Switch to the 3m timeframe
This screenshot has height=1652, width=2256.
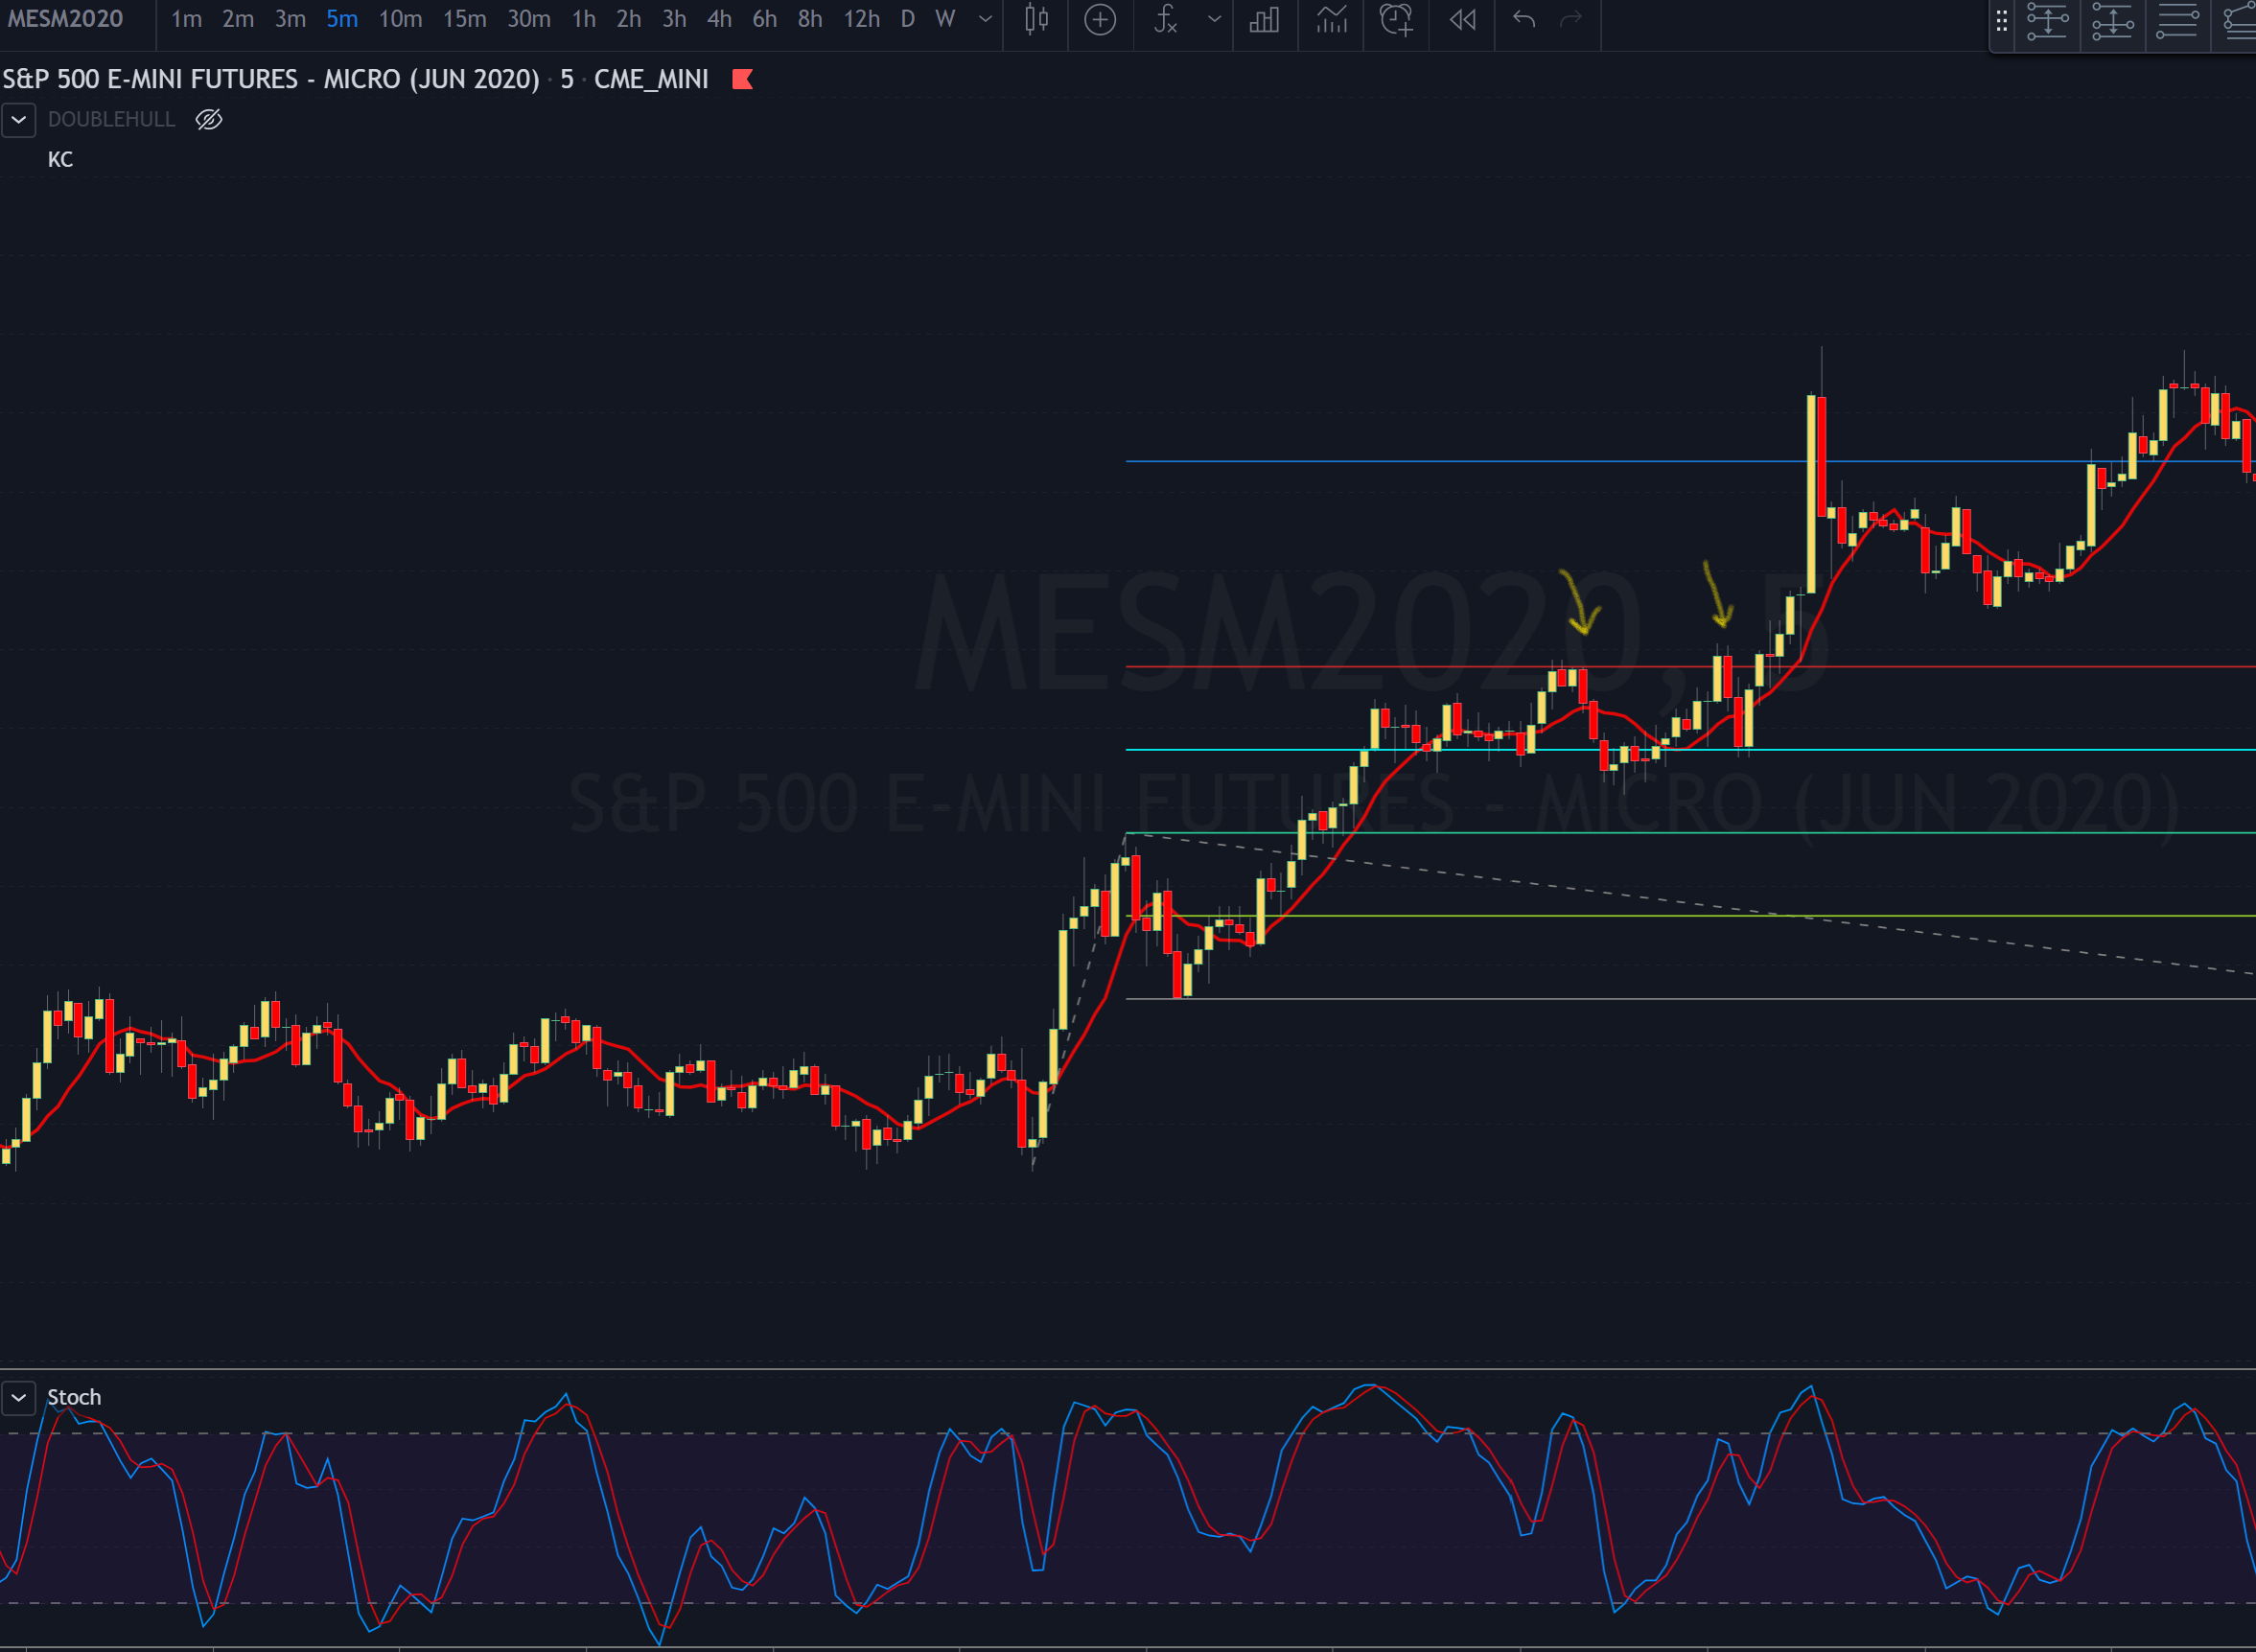[x=290, y=20]
